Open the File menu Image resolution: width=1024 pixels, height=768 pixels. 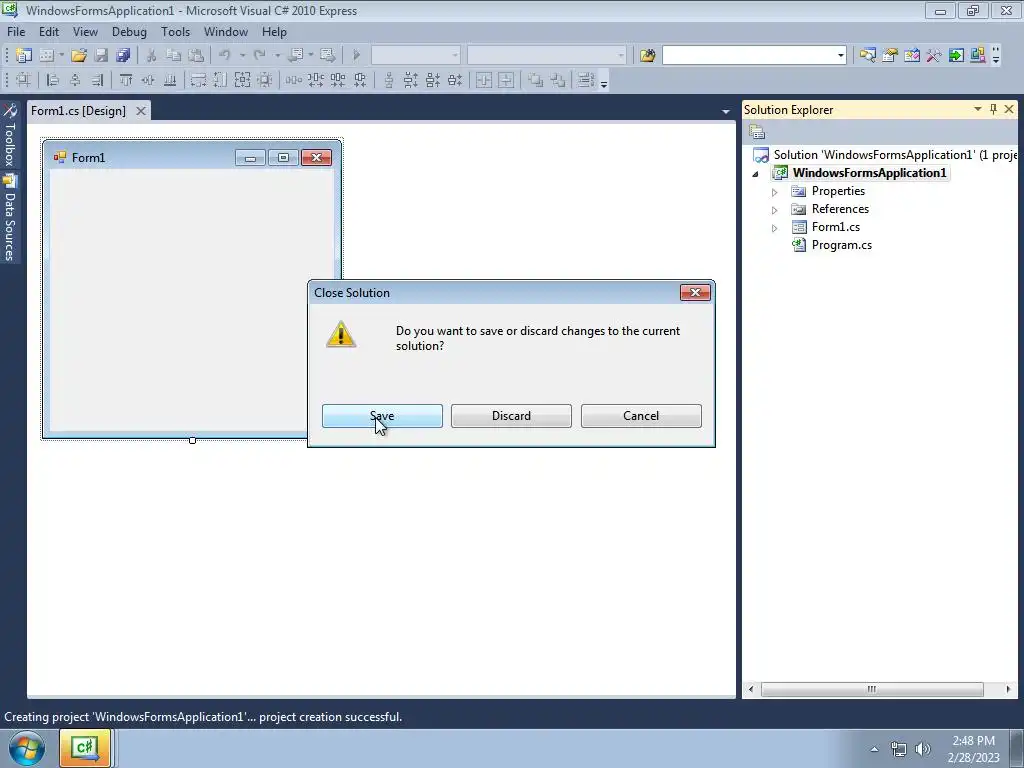point(16,31)
